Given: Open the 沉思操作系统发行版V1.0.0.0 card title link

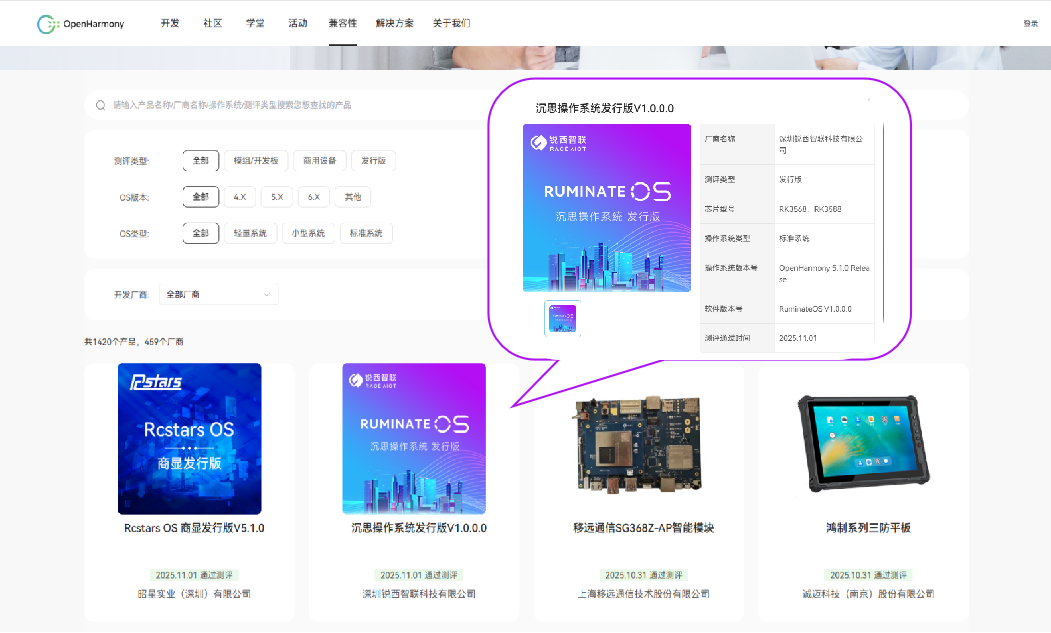Looking at the screenshot, I should 419,527.
